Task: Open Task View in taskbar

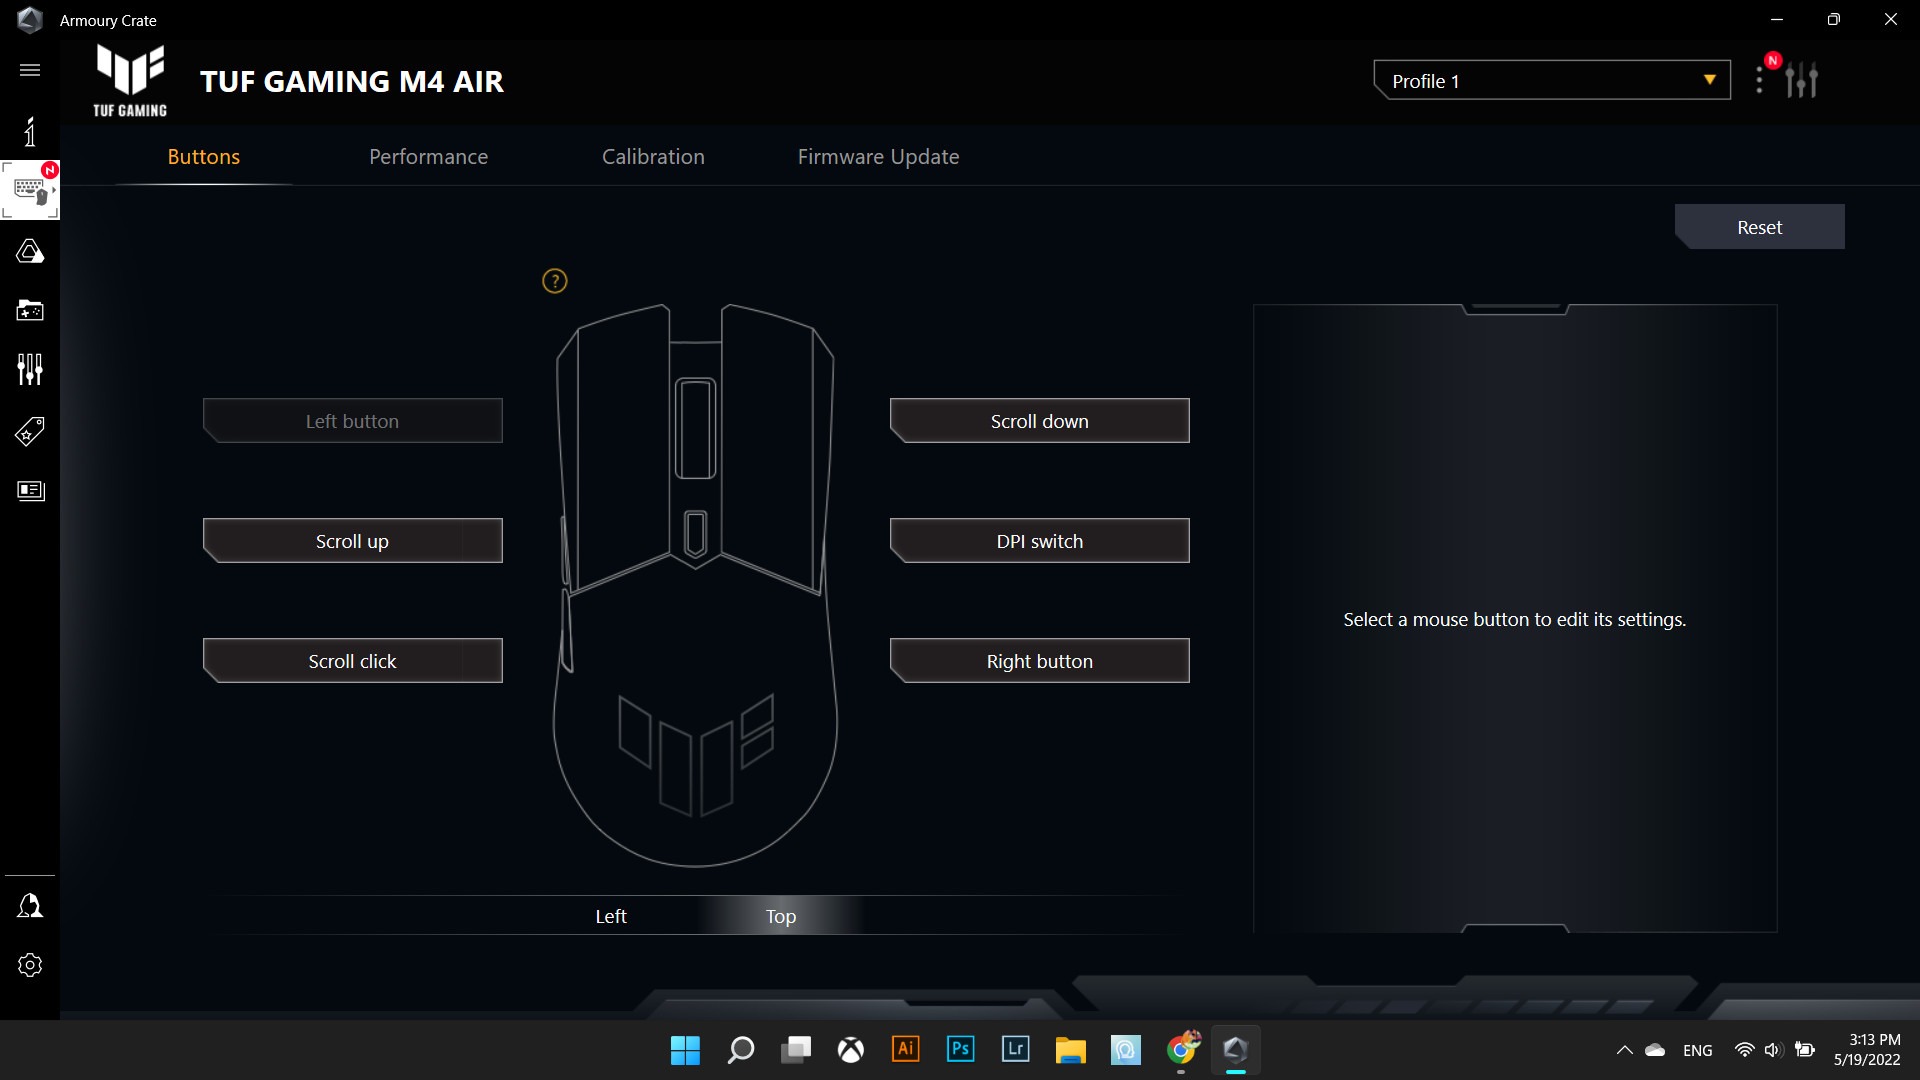Action: (796, 1050)
